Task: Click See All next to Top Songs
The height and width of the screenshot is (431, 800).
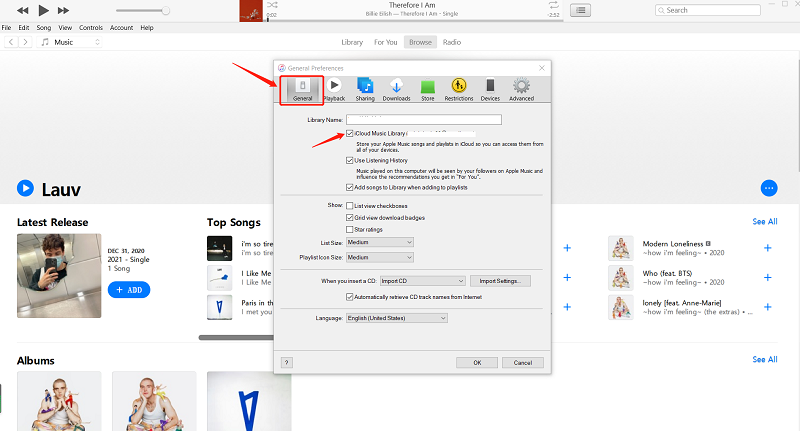Action: coord(765,221)
